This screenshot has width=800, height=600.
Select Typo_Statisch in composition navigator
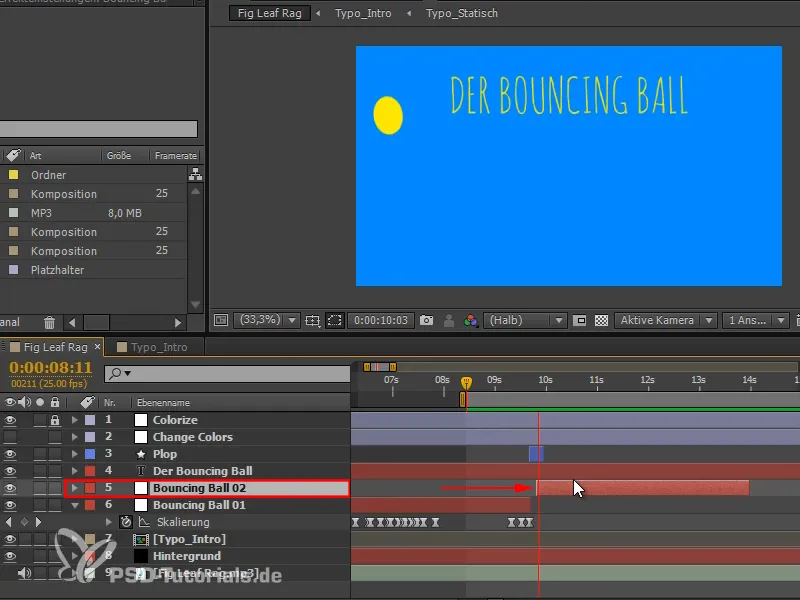(x=462, y=13)
